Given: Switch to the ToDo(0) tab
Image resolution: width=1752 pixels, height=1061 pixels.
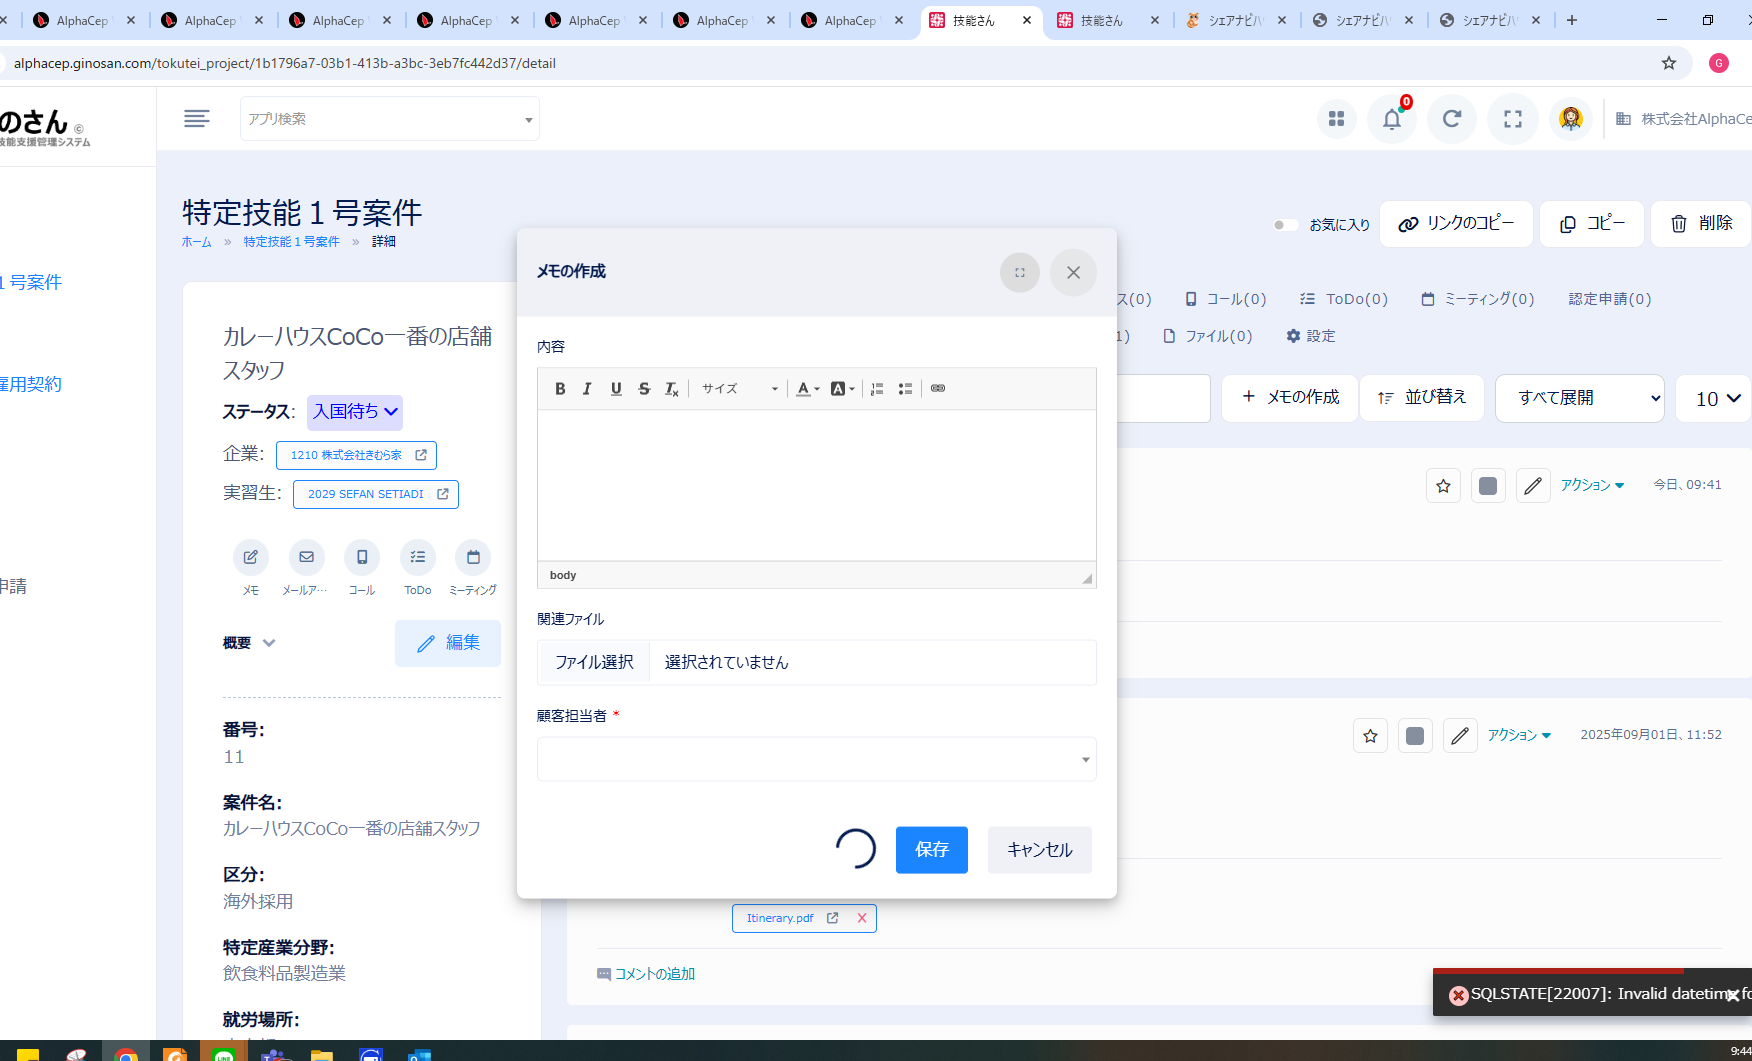Looking at the screenshot, I should (x=1344, y=299).
